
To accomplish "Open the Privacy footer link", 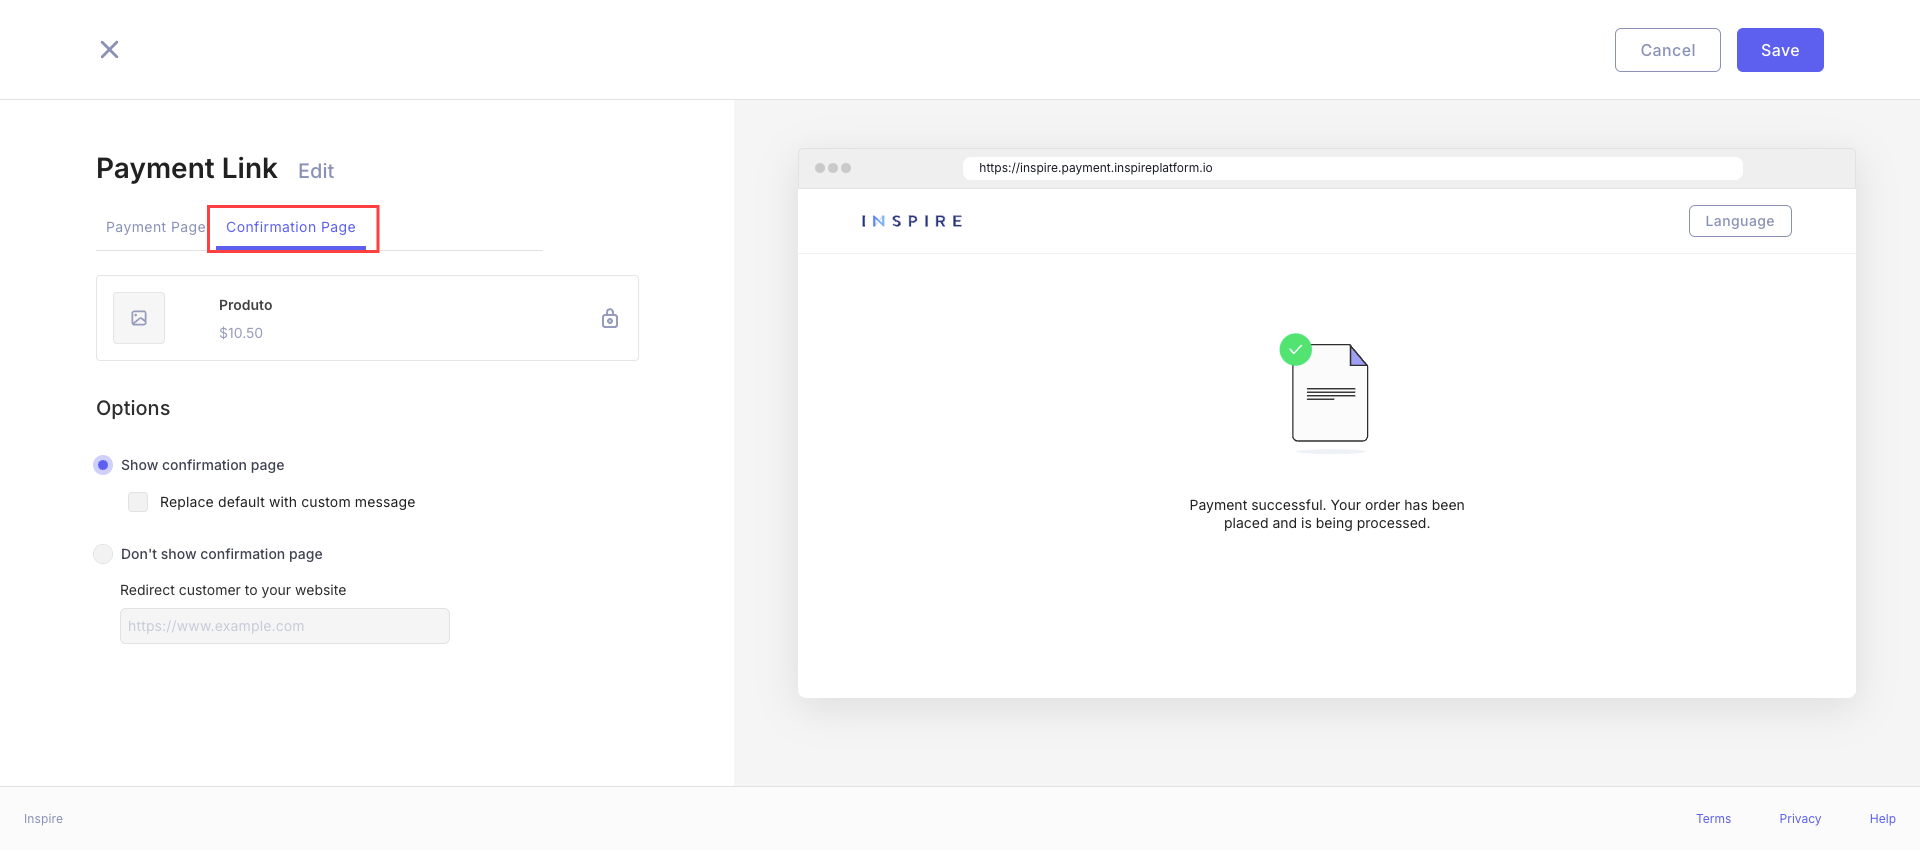I will 1800,819.
